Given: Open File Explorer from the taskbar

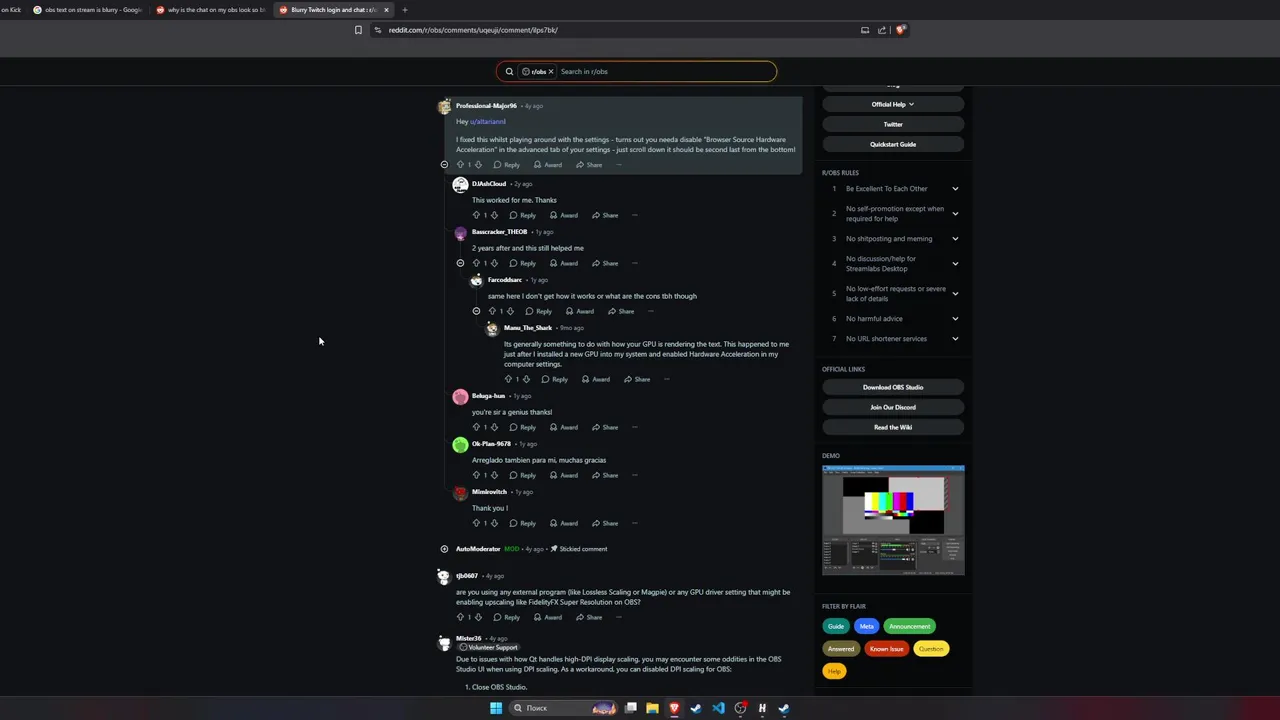Looking at the screenshot, I should click(x=652, y=708).
